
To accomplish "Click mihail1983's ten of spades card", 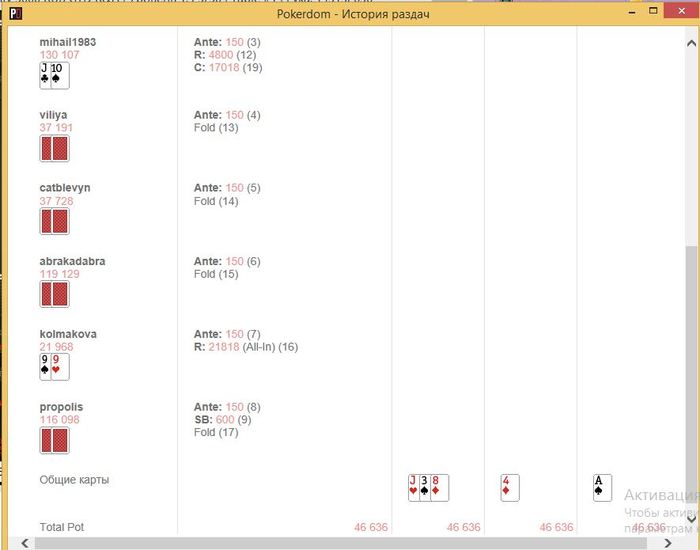I will [x=60, y=75].
